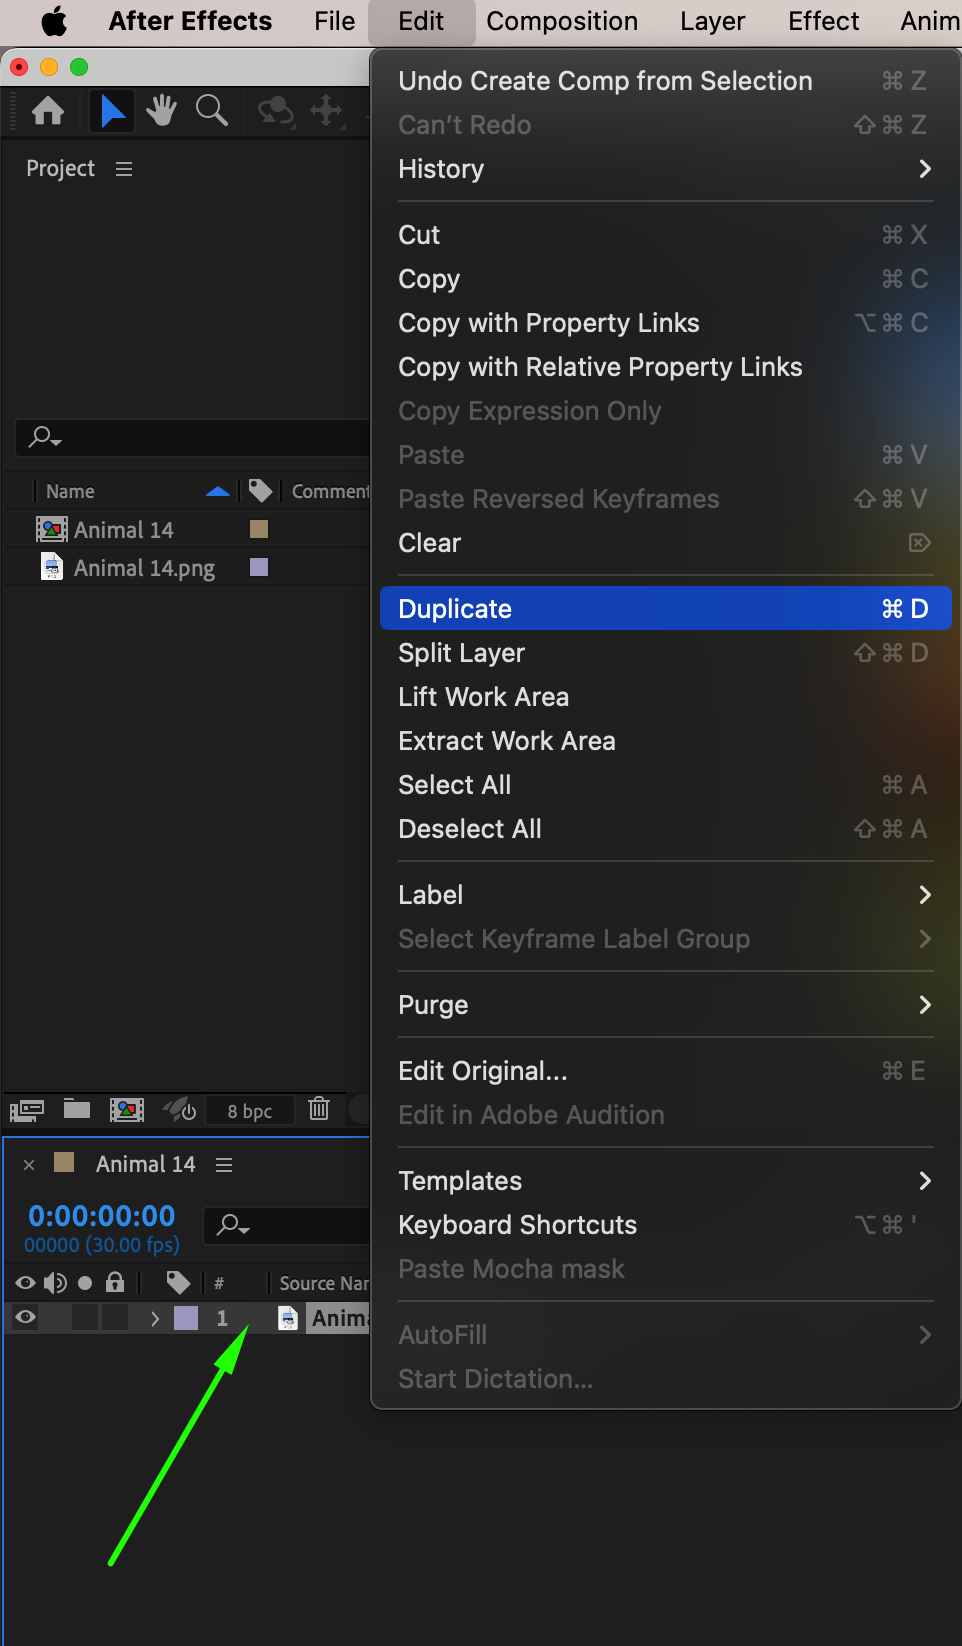
Task: Click the Home icon in toolbar
Action: pos(48,110)
